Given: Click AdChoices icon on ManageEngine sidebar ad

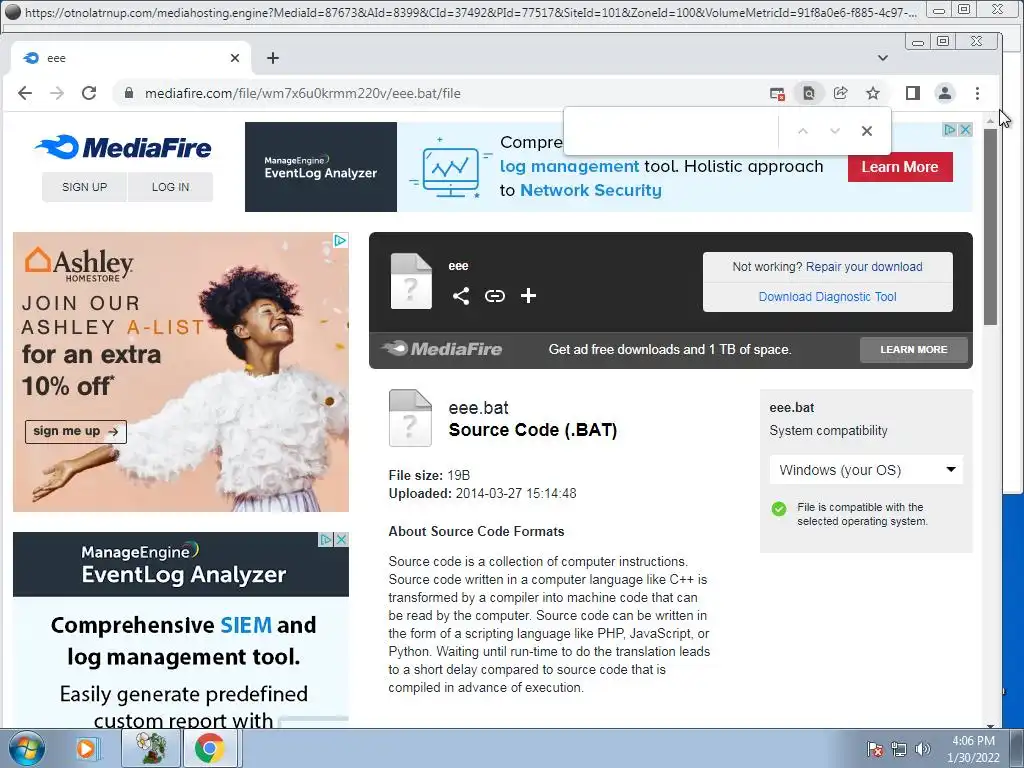Looking at the screenshot, I should tap(326, 539).
